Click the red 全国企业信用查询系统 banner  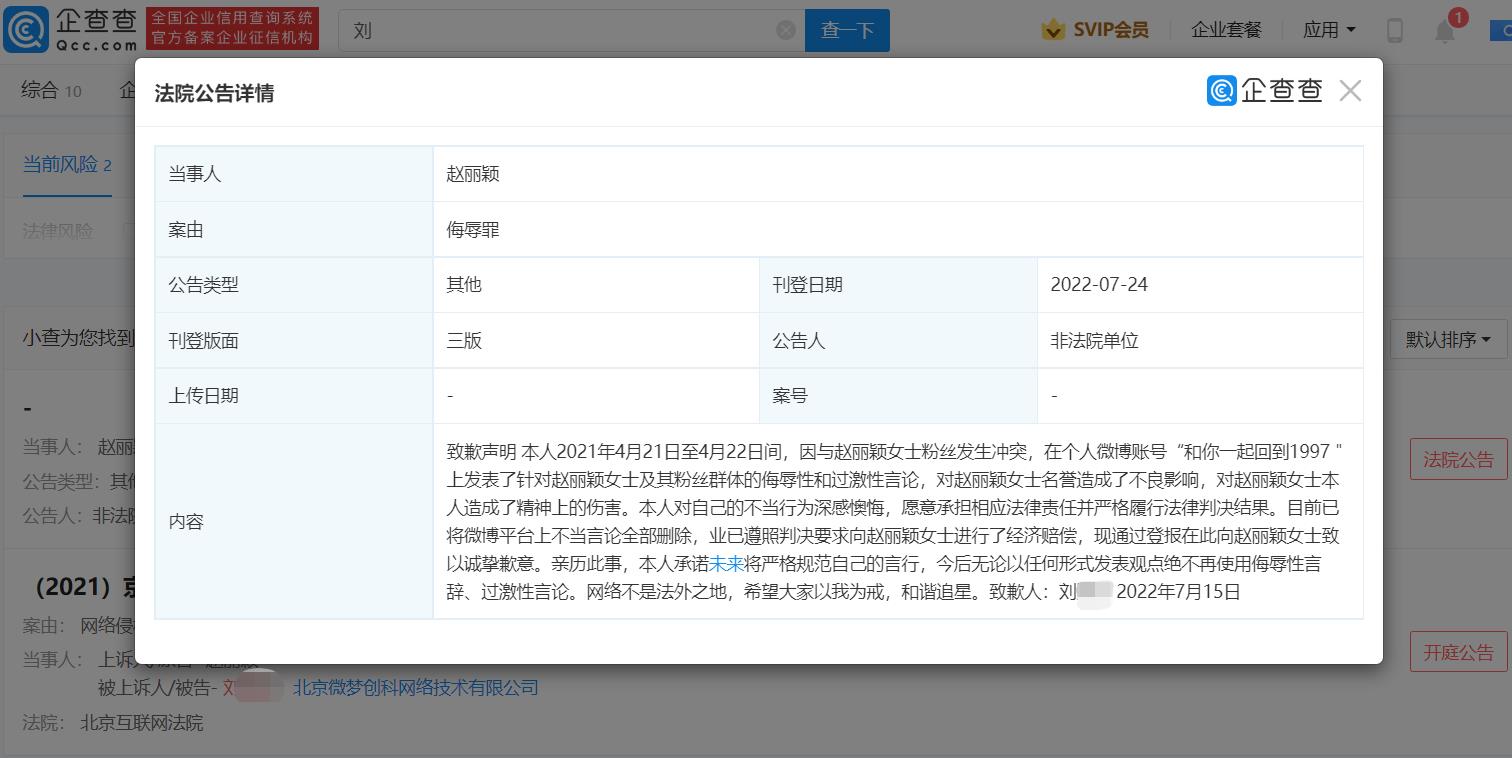tap(232, 29)
